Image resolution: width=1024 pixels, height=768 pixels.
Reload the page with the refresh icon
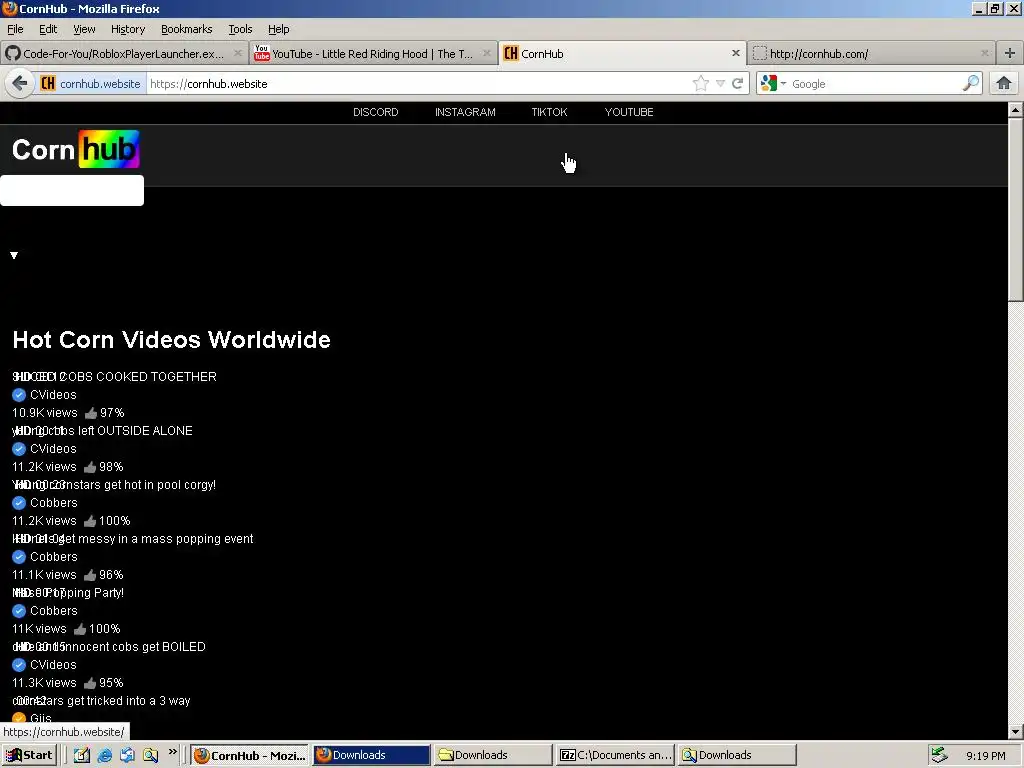[x=737, y=84]
